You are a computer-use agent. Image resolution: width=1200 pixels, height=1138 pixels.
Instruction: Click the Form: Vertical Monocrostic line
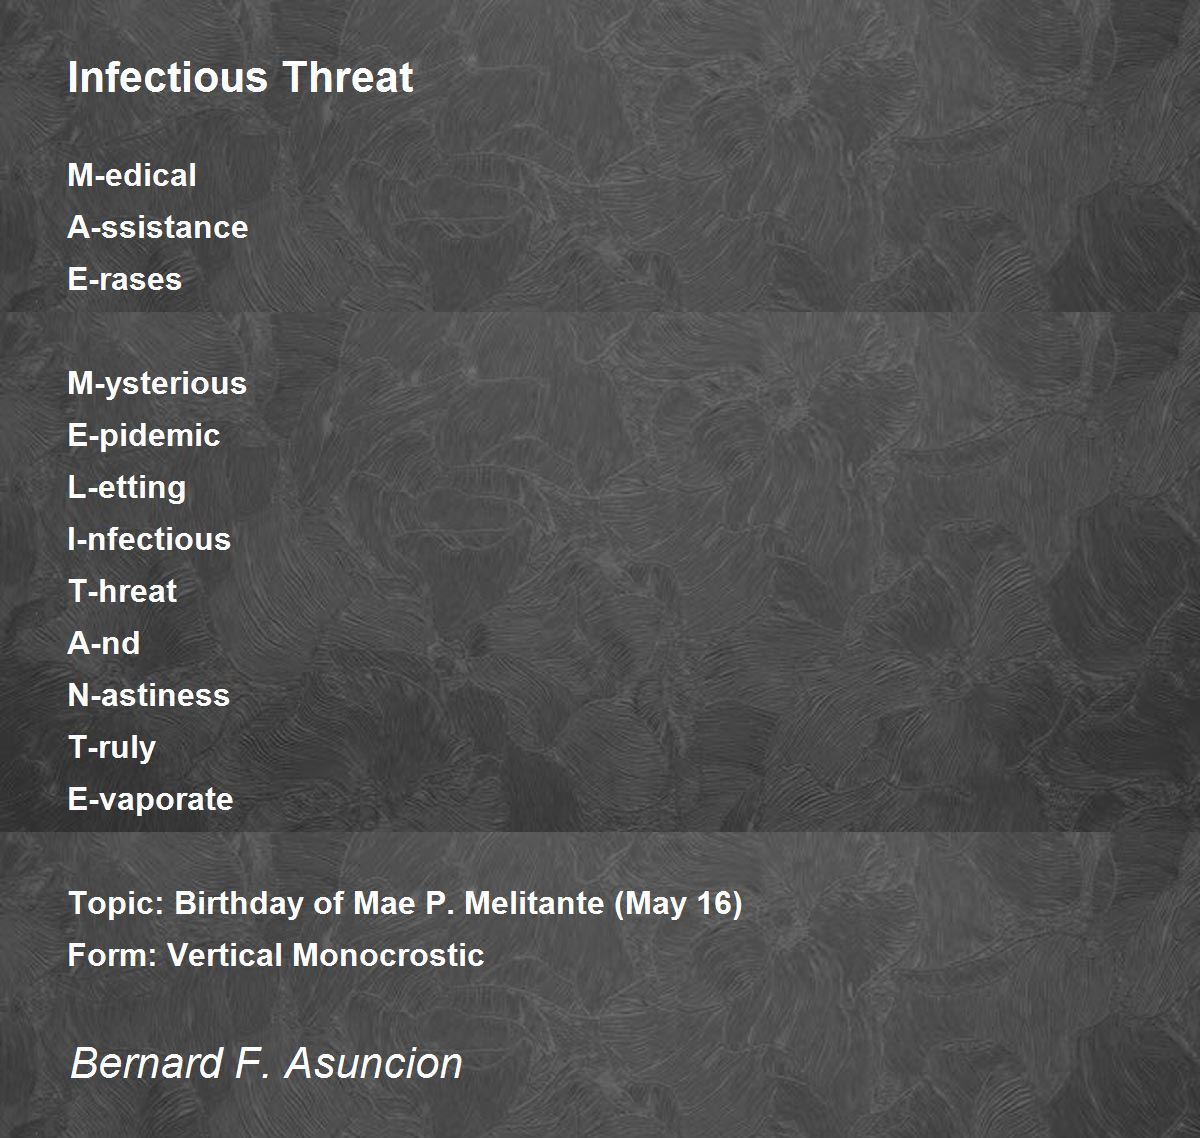click(x=276, y=955)
